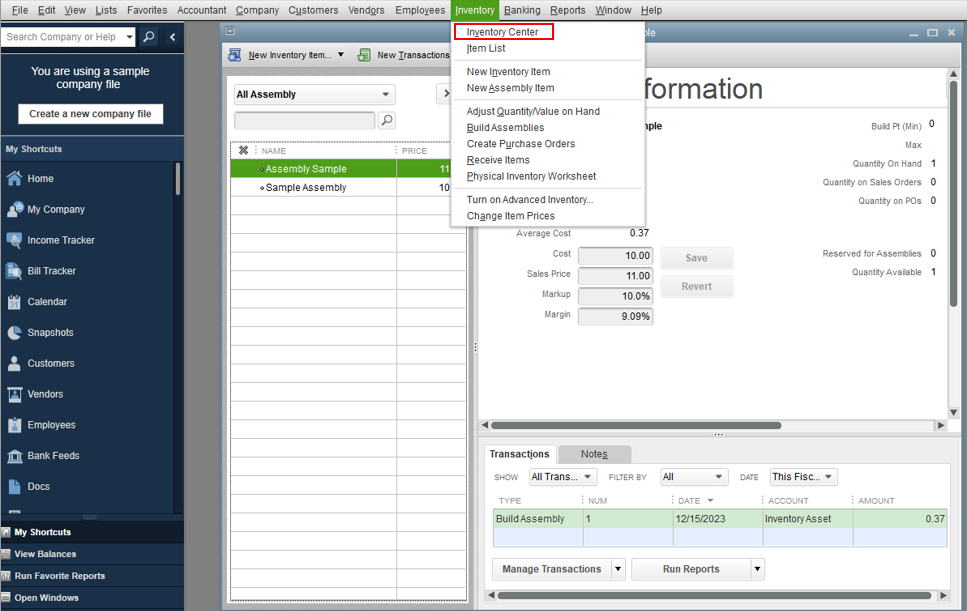Open the Search Company or Help dropdown arrow
This screenshot has height=611, width=967.
(130, 37)
